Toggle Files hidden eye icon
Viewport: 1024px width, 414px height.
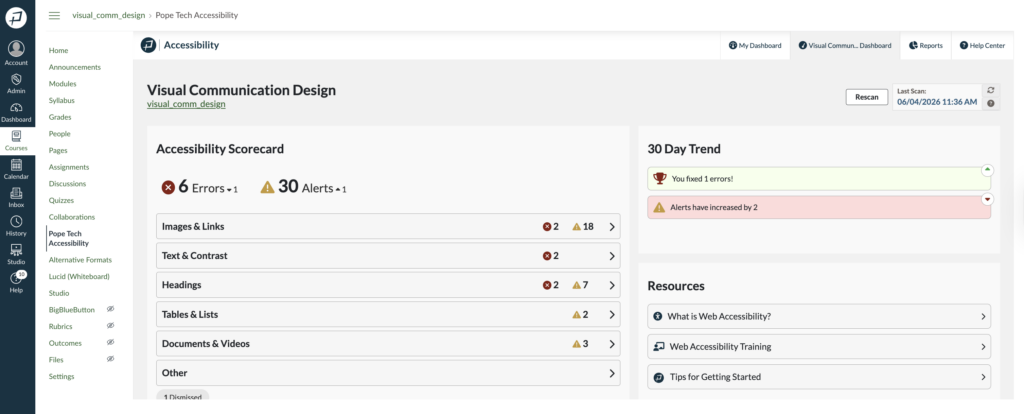pos(111,359)
